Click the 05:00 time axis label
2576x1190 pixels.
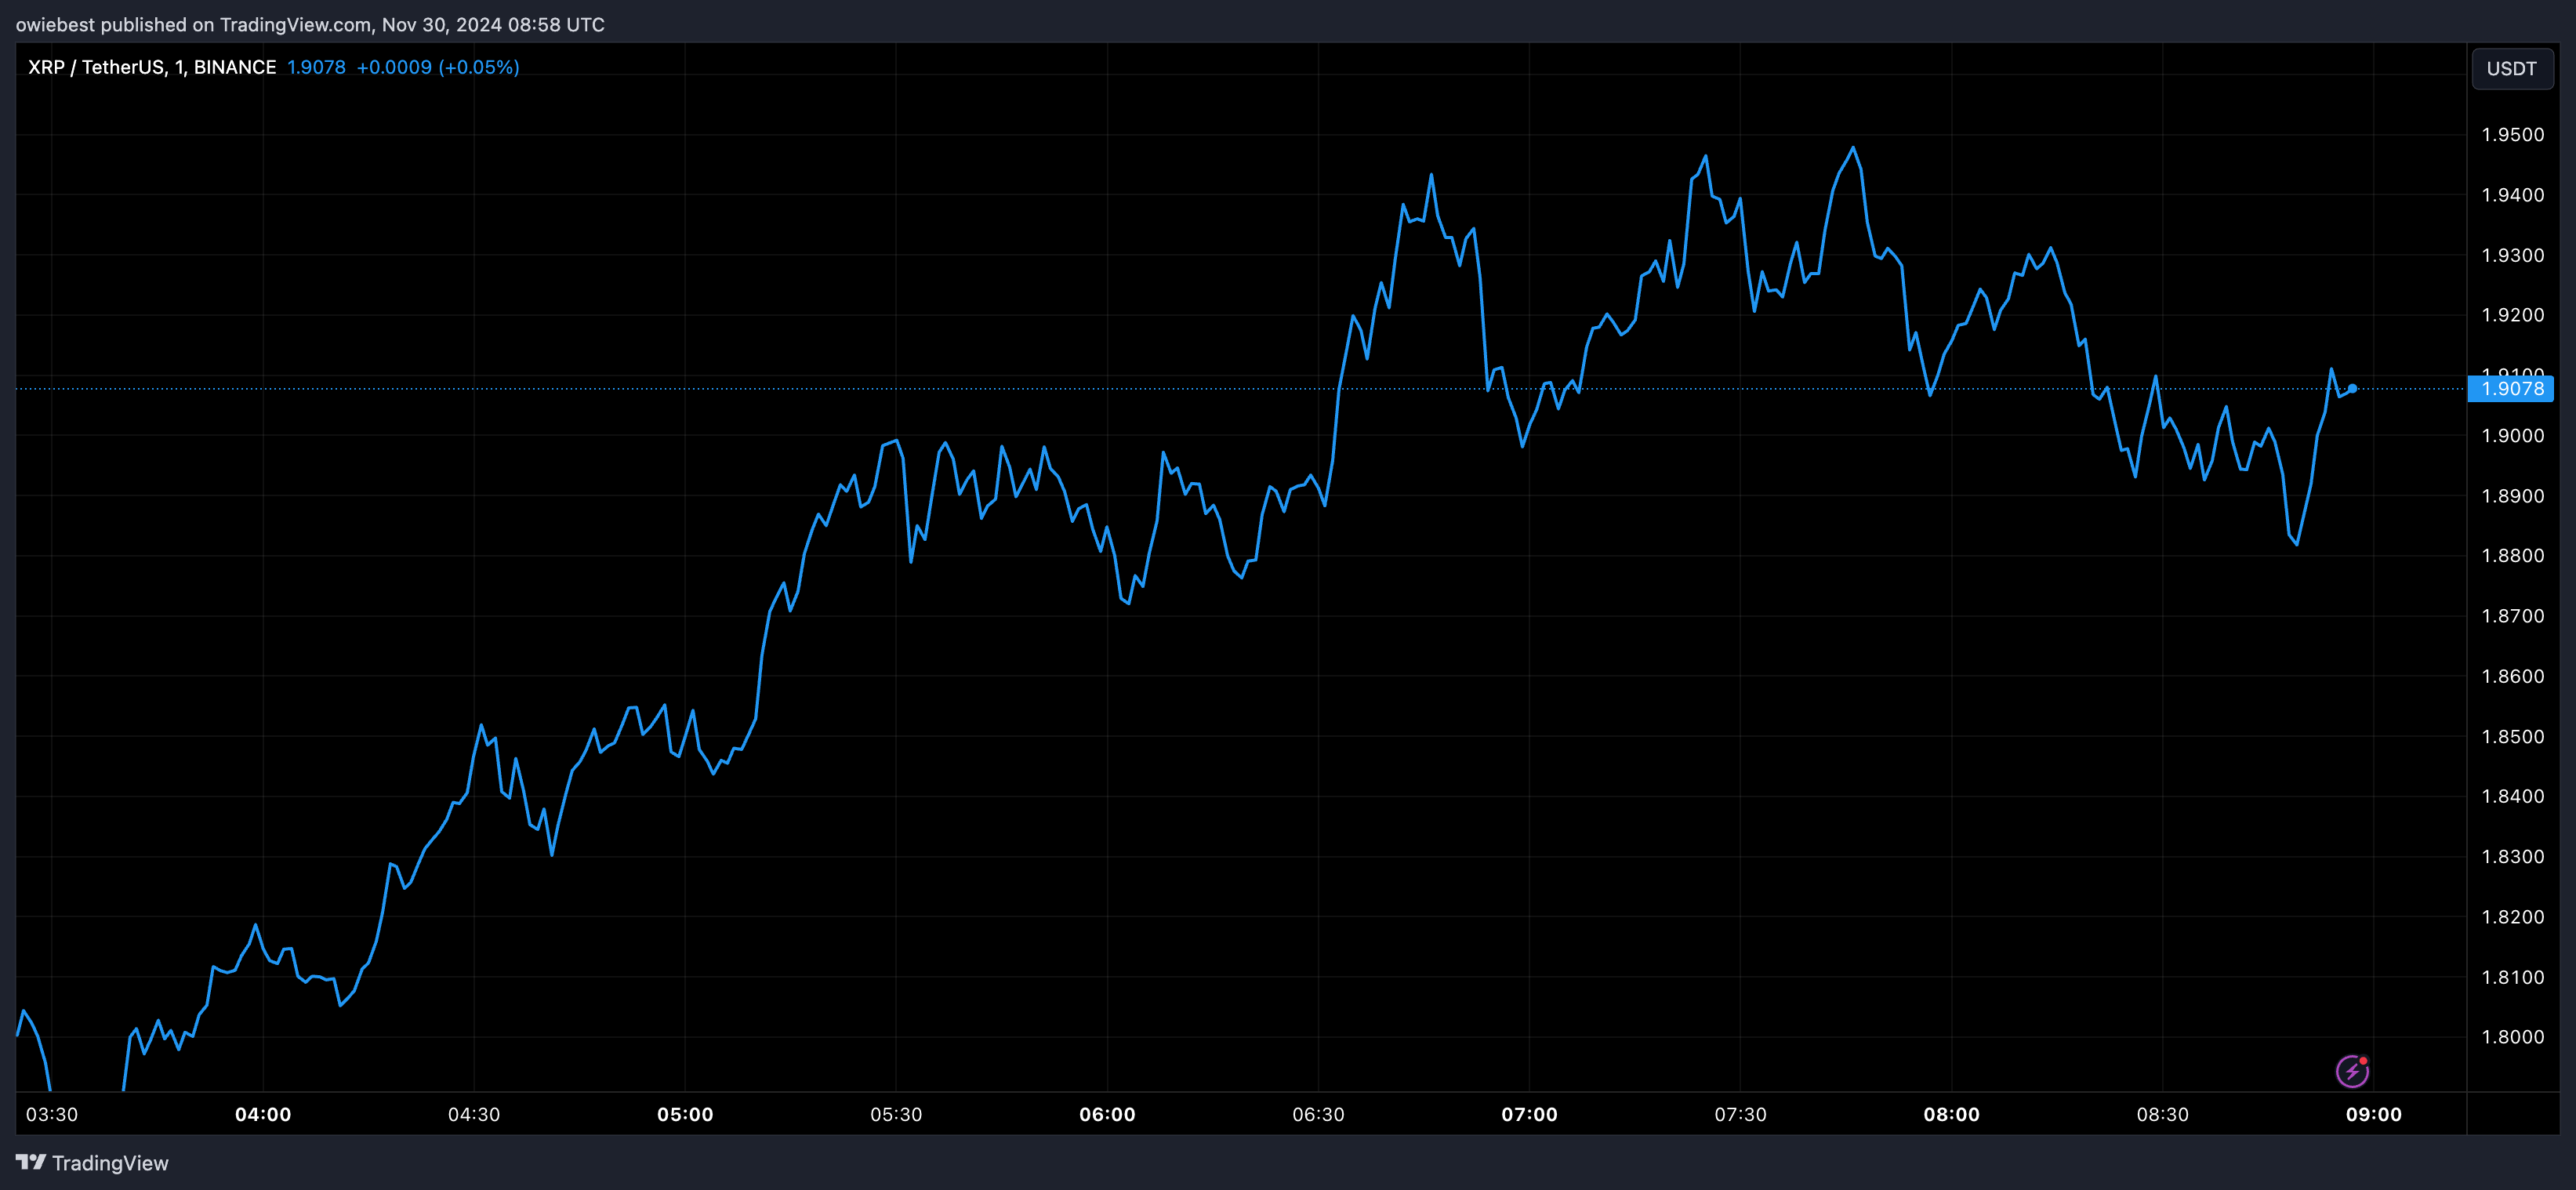pos(685,1114)
